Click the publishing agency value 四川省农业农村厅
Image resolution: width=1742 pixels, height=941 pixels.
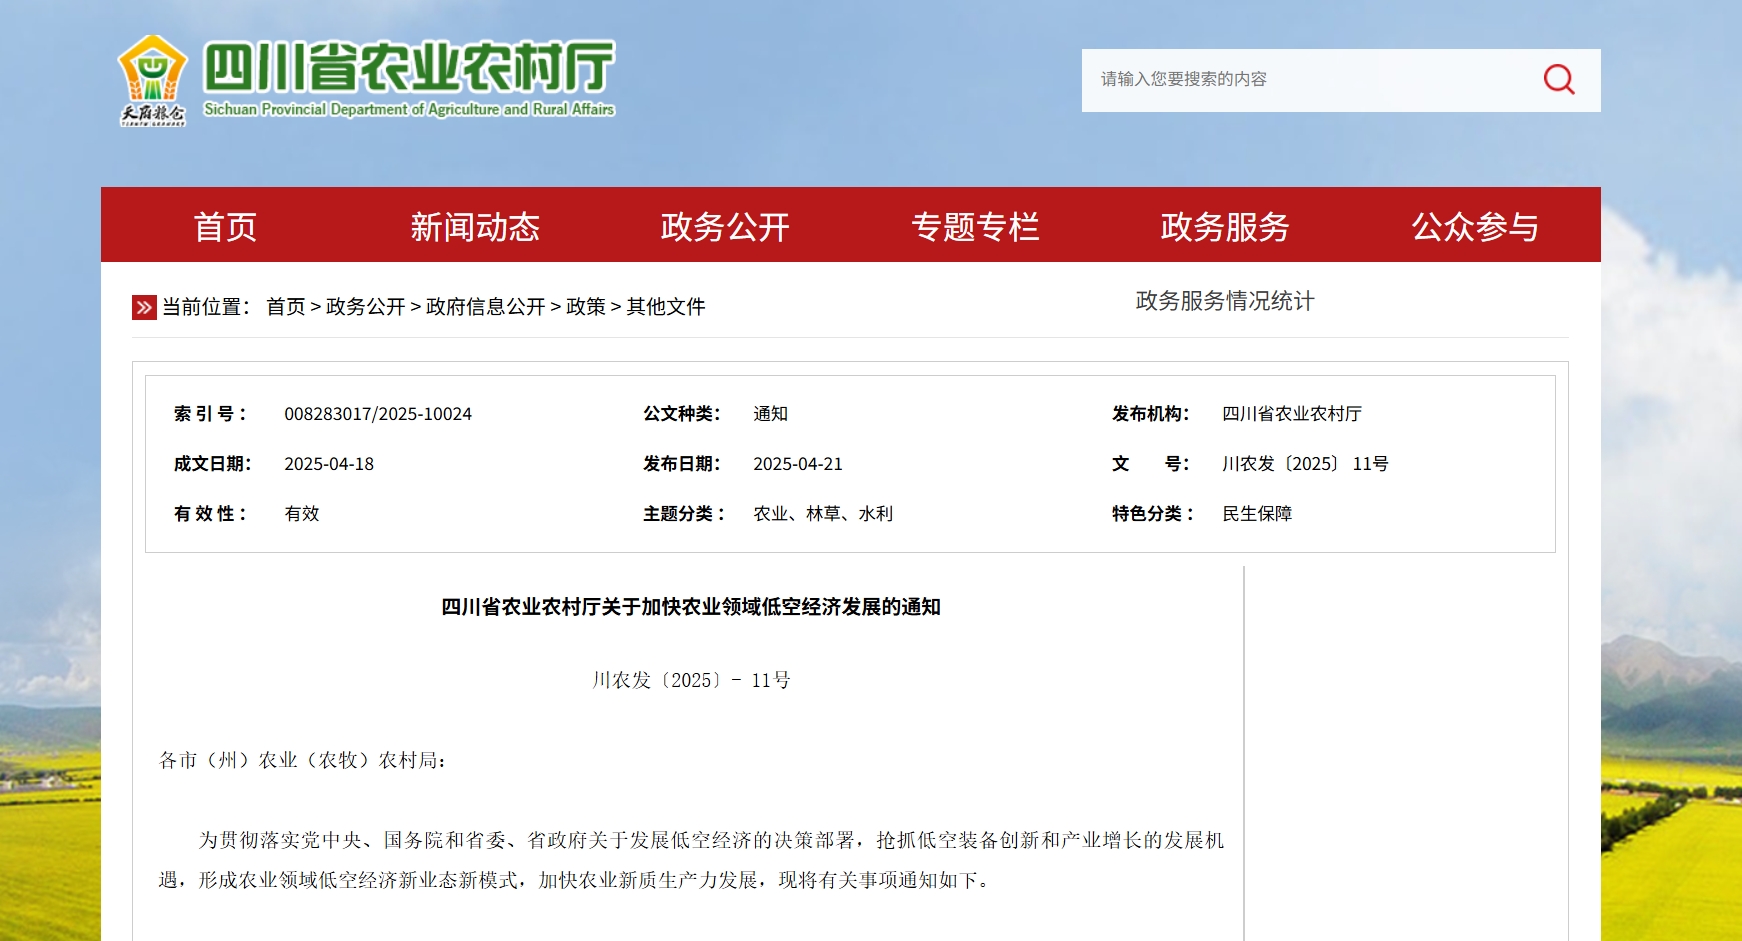(1291, 414)
